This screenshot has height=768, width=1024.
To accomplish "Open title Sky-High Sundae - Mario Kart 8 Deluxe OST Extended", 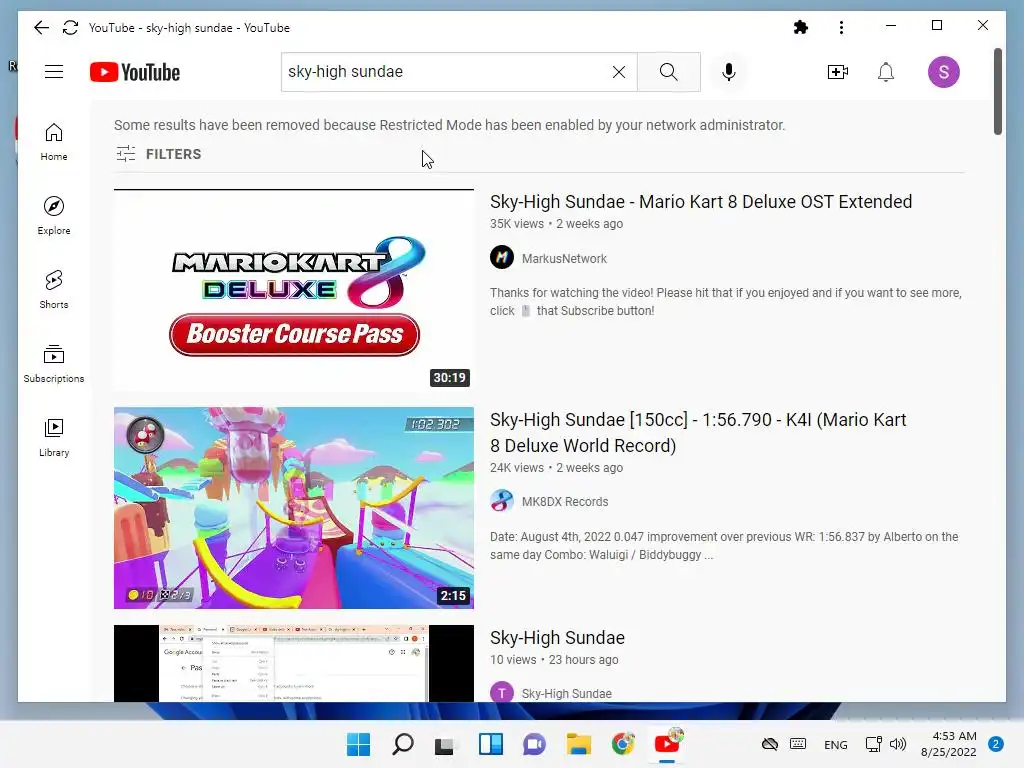I will (701, 202).
